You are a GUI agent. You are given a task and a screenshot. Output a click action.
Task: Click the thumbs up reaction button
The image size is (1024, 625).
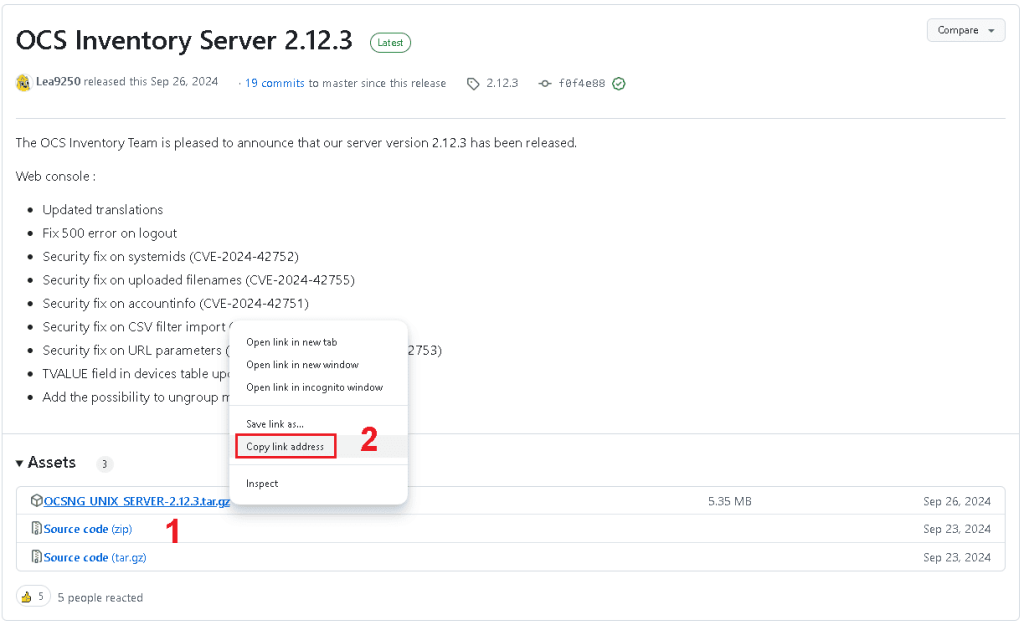click(33, 596)
